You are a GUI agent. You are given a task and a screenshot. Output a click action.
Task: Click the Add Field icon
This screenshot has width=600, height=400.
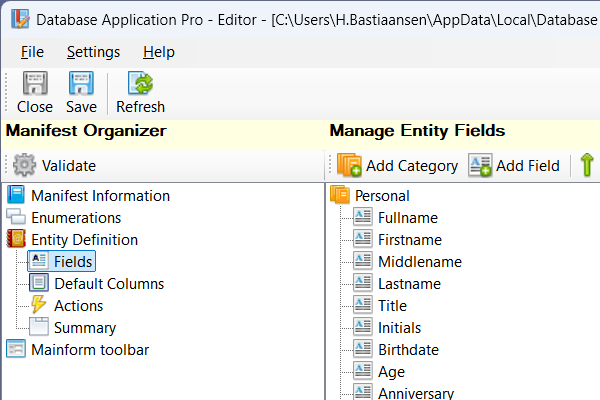(x=481, y=165)
